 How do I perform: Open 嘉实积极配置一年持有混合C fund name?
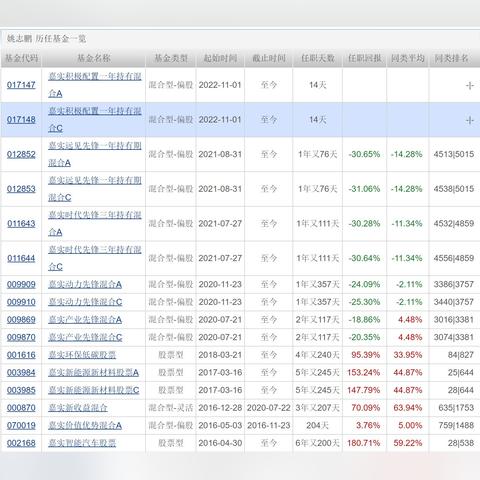click(95, 120)
